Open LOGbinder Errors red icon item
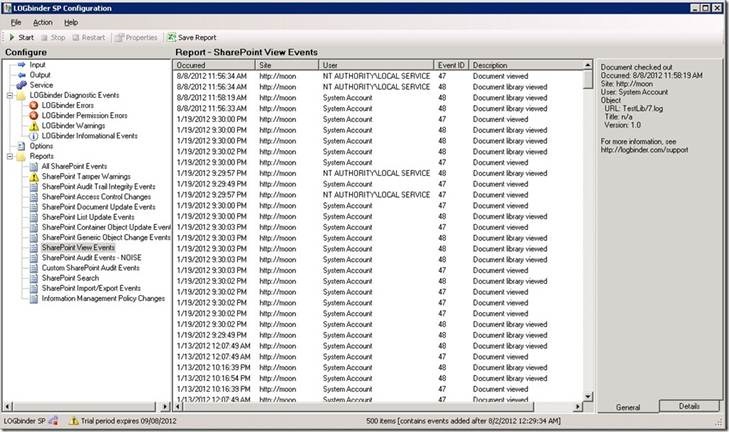Image resolution: width=729 pixels, height=432 pixels. click(33, 105)
